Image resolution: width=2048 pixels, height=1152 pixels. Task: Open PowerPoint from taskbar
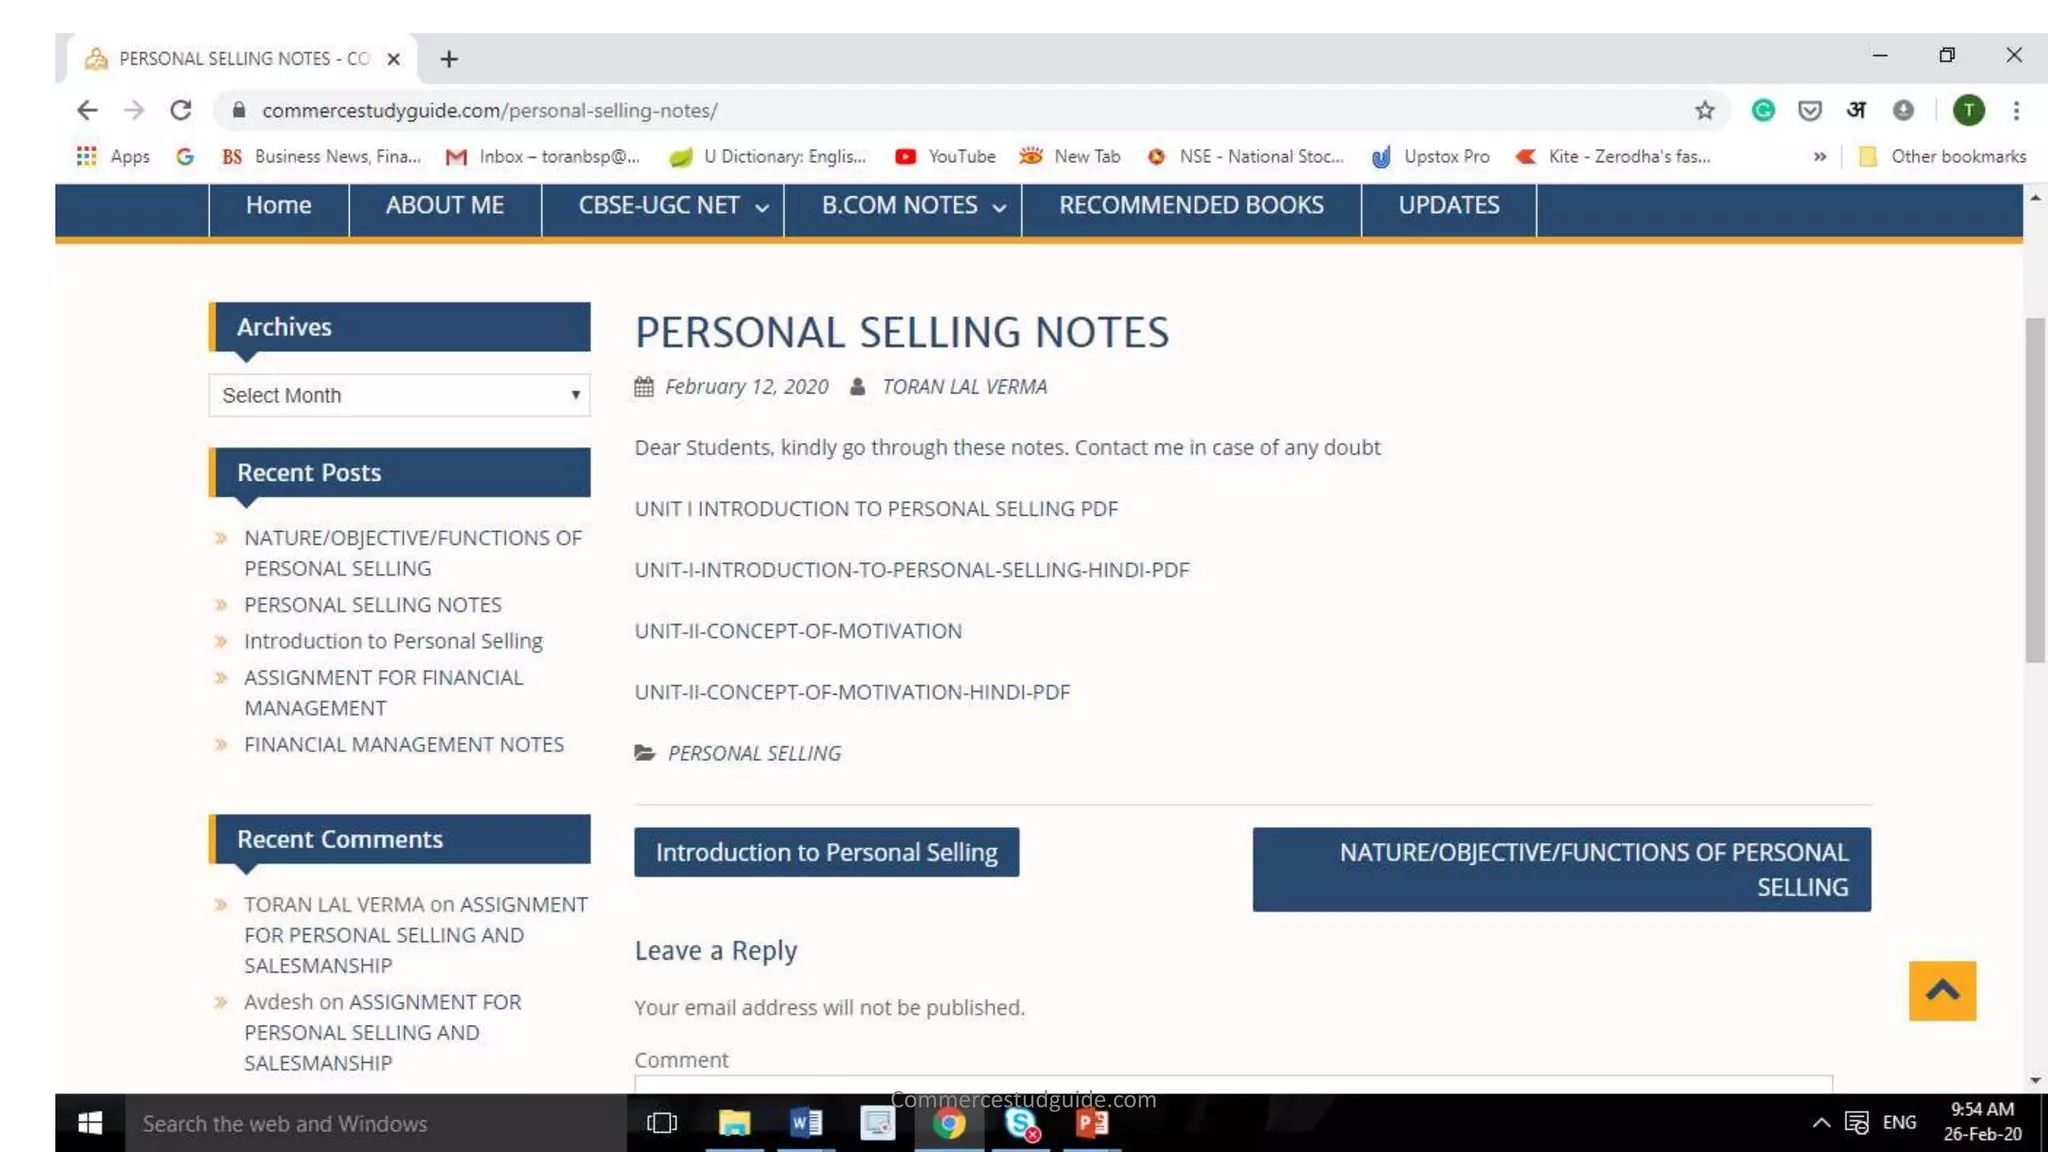1092,1123
